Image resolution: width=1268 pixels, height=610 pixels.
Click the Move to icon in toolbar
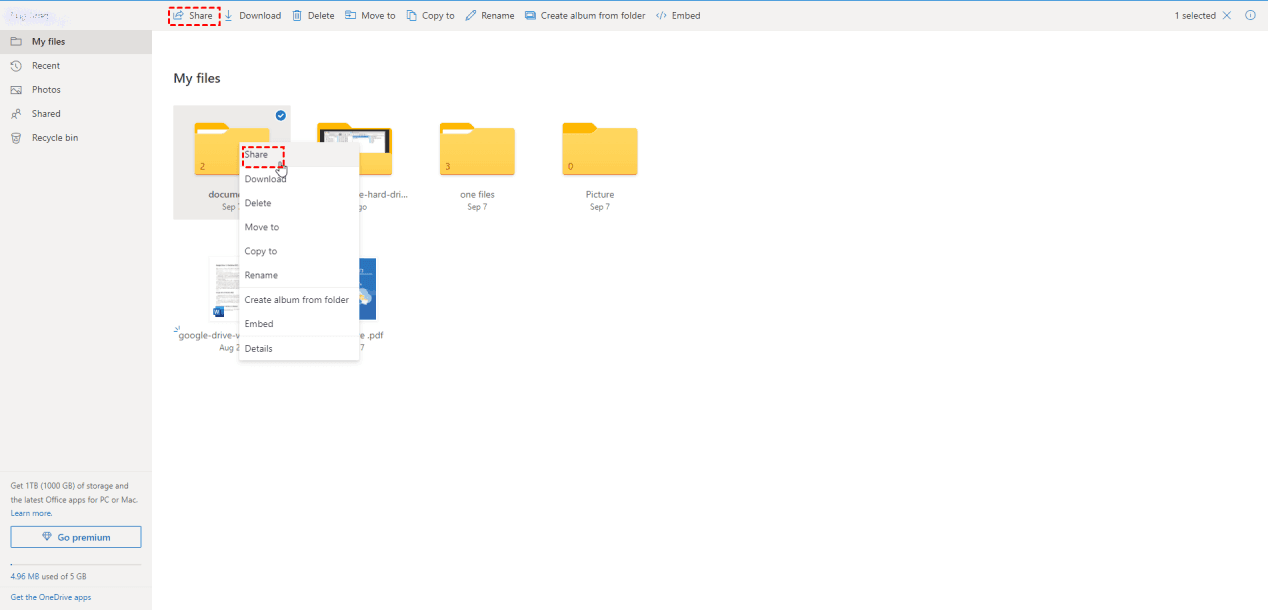(x=351, y=16)
